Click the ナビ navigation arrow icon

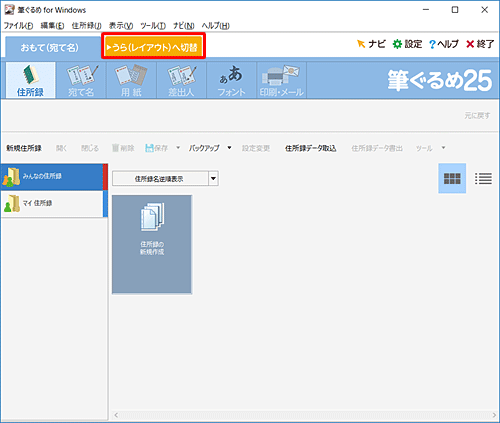[371, 44]
